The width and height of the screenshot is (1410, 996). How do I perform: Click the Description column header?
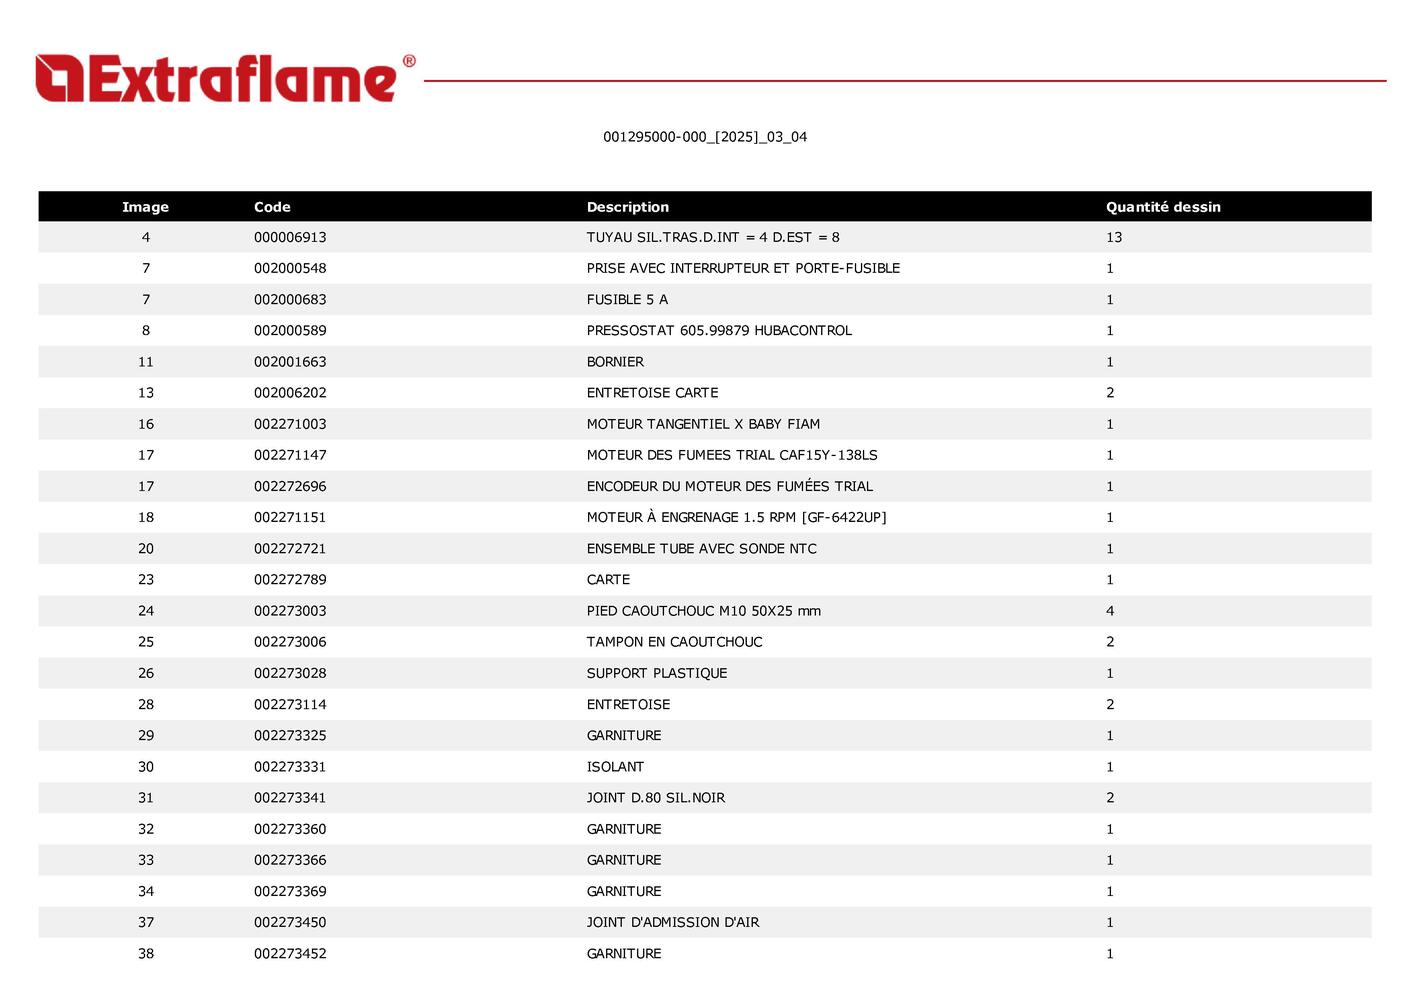pyautogui.click(x=627, y=207)
